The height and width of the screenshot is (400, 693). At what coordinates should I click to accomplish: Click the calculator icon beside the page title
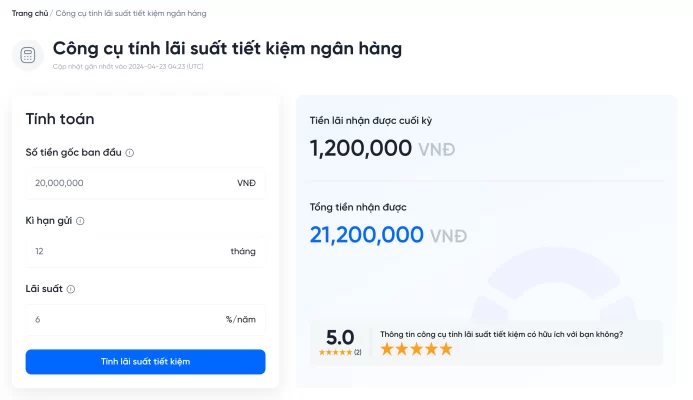tap(27, 55)
